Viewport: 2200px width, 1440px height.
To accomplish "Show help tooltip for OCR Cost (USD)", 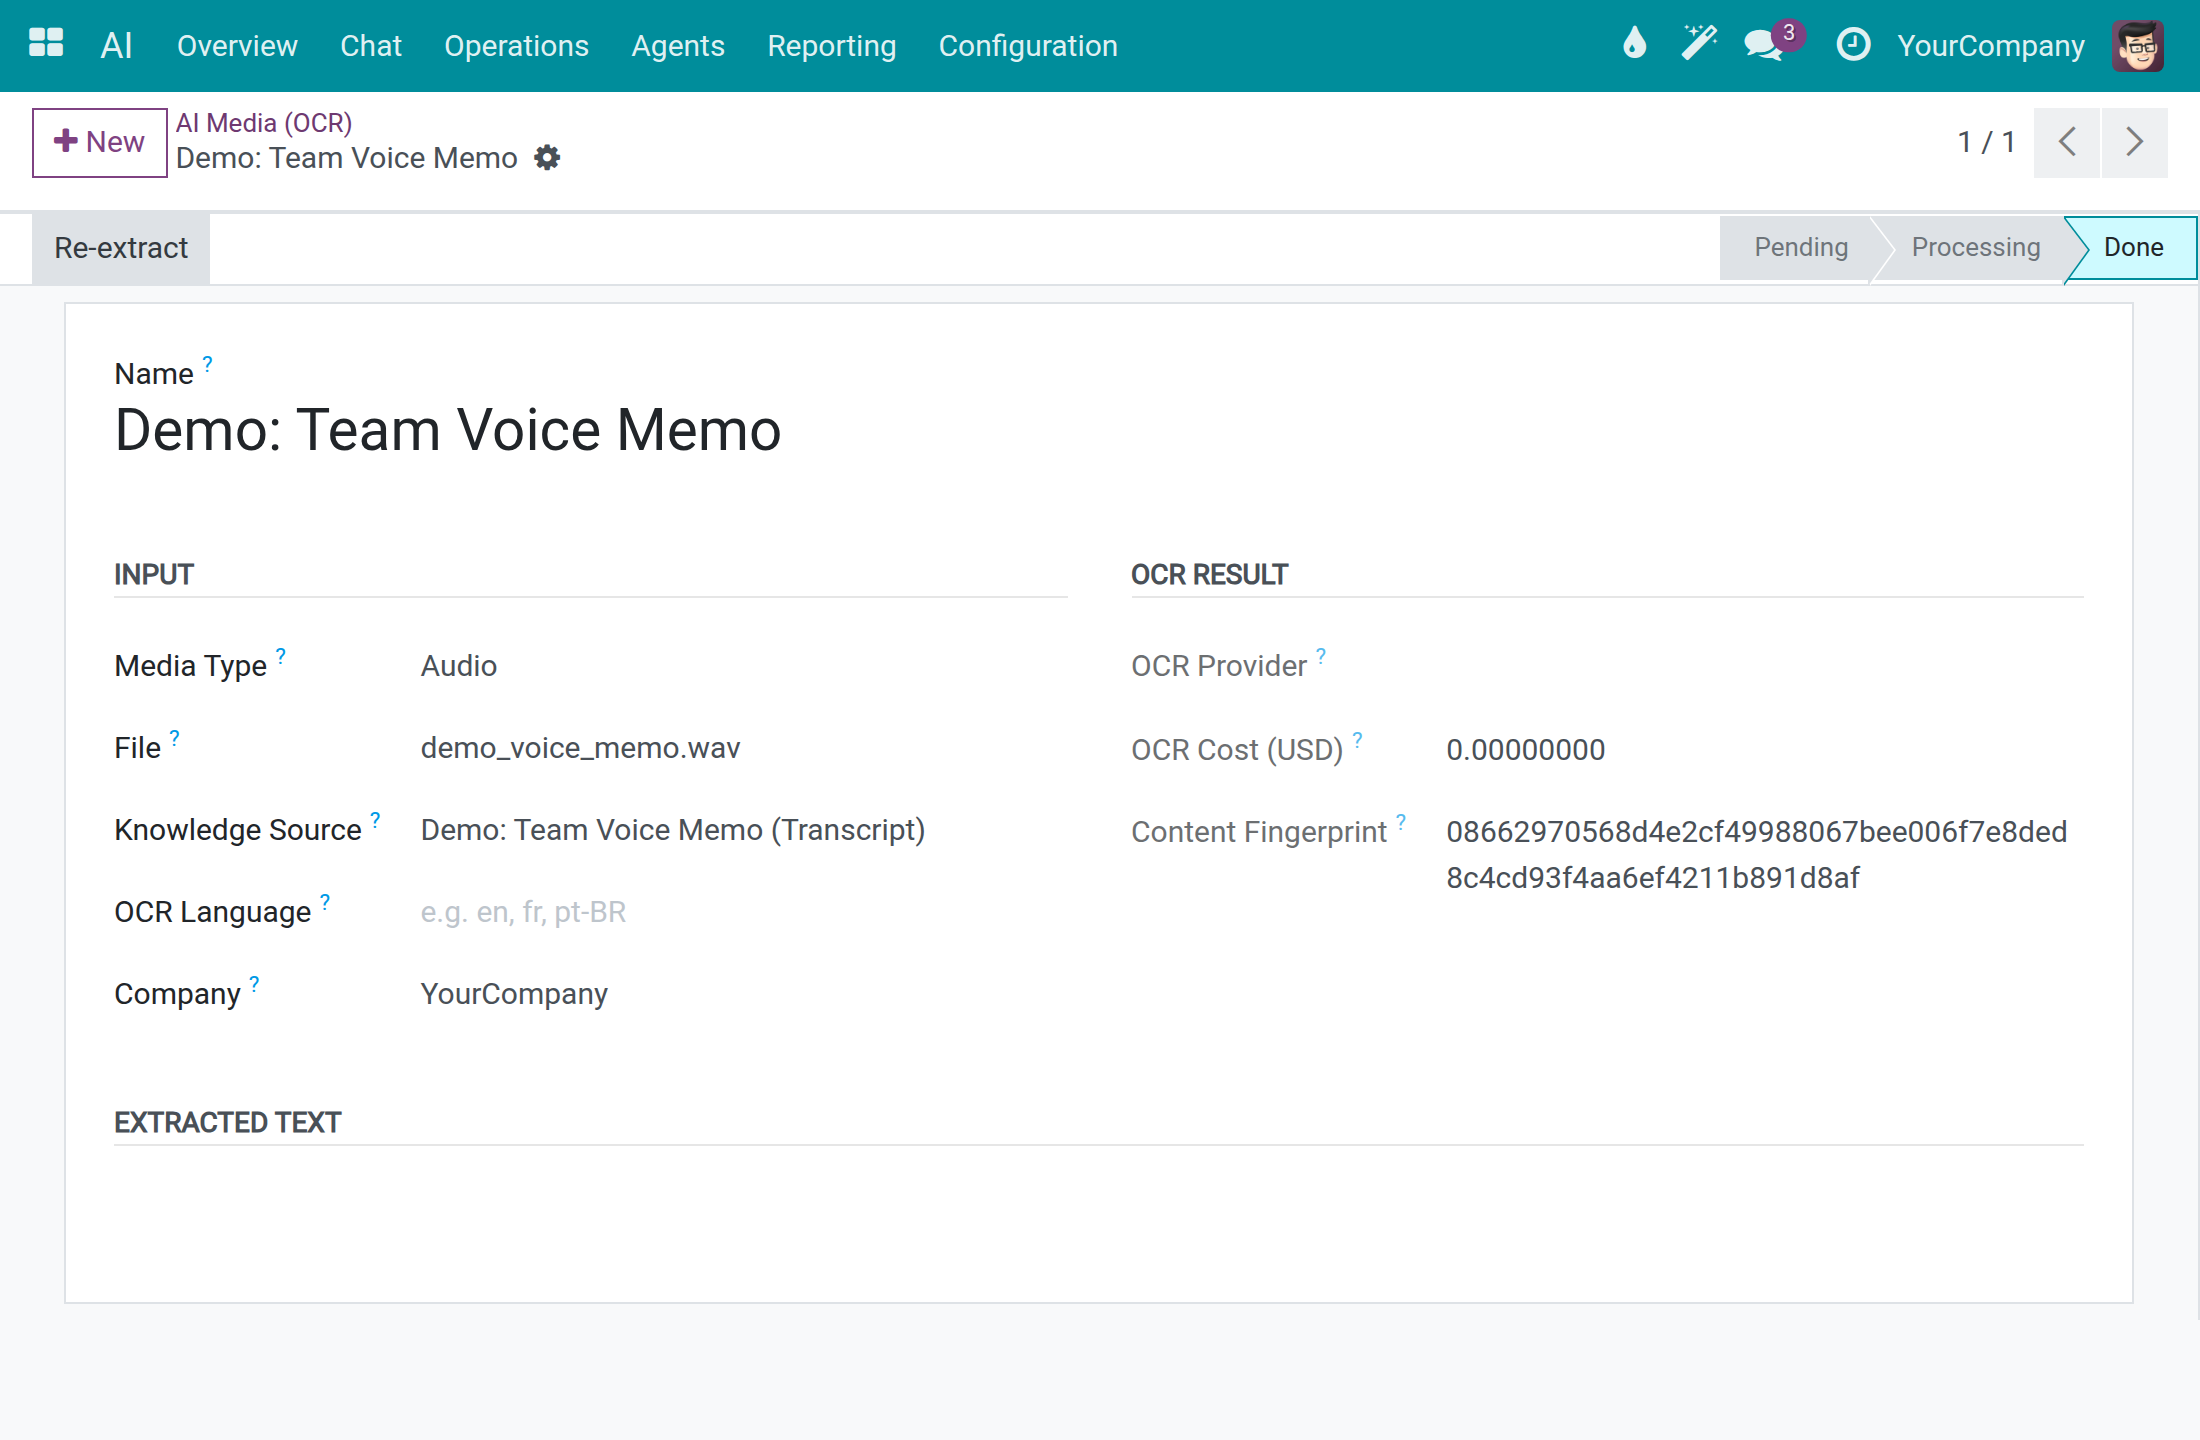I will 1357,739.
